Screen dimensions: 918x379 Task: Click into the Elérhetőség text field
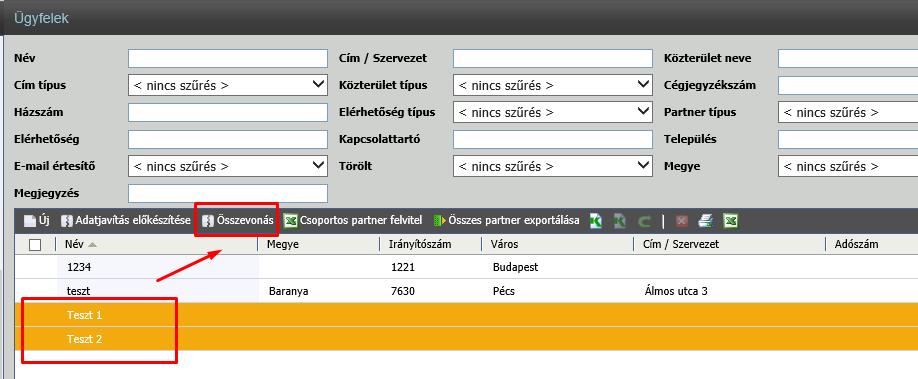tap(228, 139)
